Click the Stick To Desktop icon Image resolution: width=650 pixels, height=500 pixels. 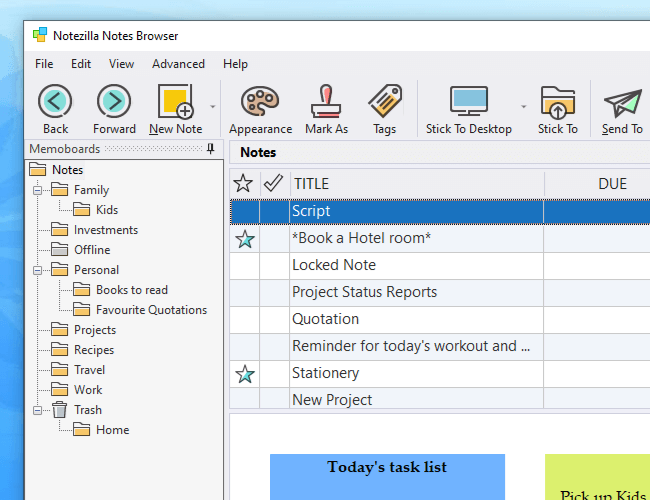click(468, 102)
